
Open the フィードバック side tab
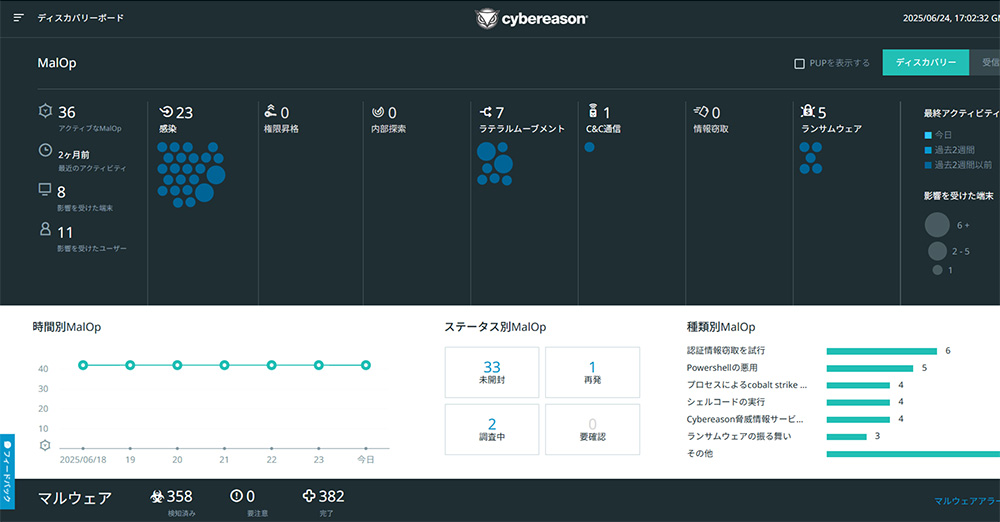(x=7, y=472)
